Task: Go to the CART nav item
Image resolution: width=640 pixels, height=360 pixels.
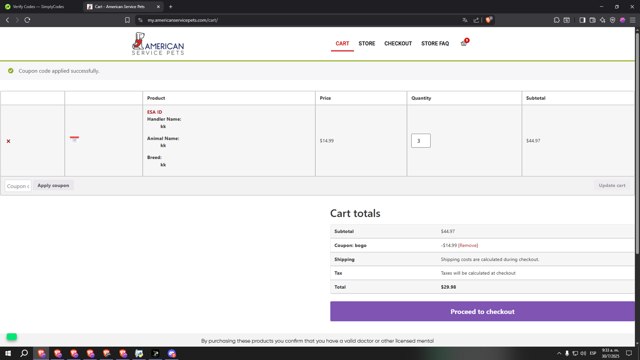Action: click(342, 43)
